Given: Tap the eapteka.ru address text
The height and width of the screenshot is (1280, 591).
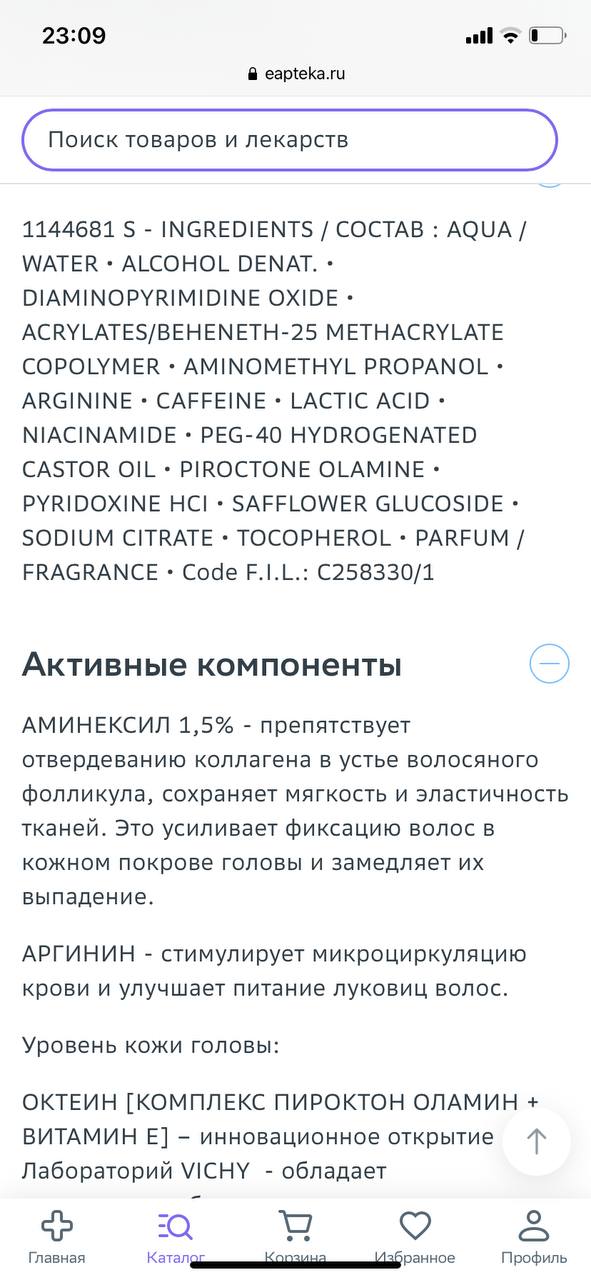Looking at the screenshot, I should pyautogui.click(x=306, y=74).
